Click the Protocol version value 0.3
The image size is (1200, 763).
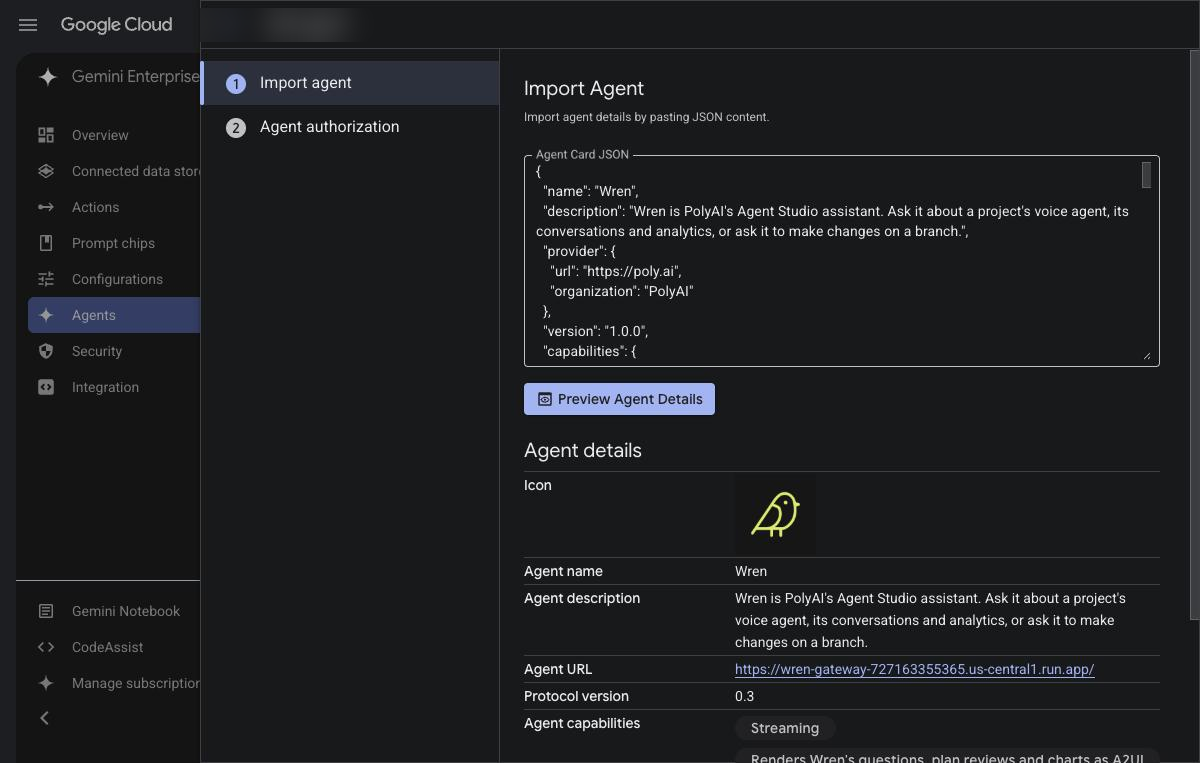[744, 696]
